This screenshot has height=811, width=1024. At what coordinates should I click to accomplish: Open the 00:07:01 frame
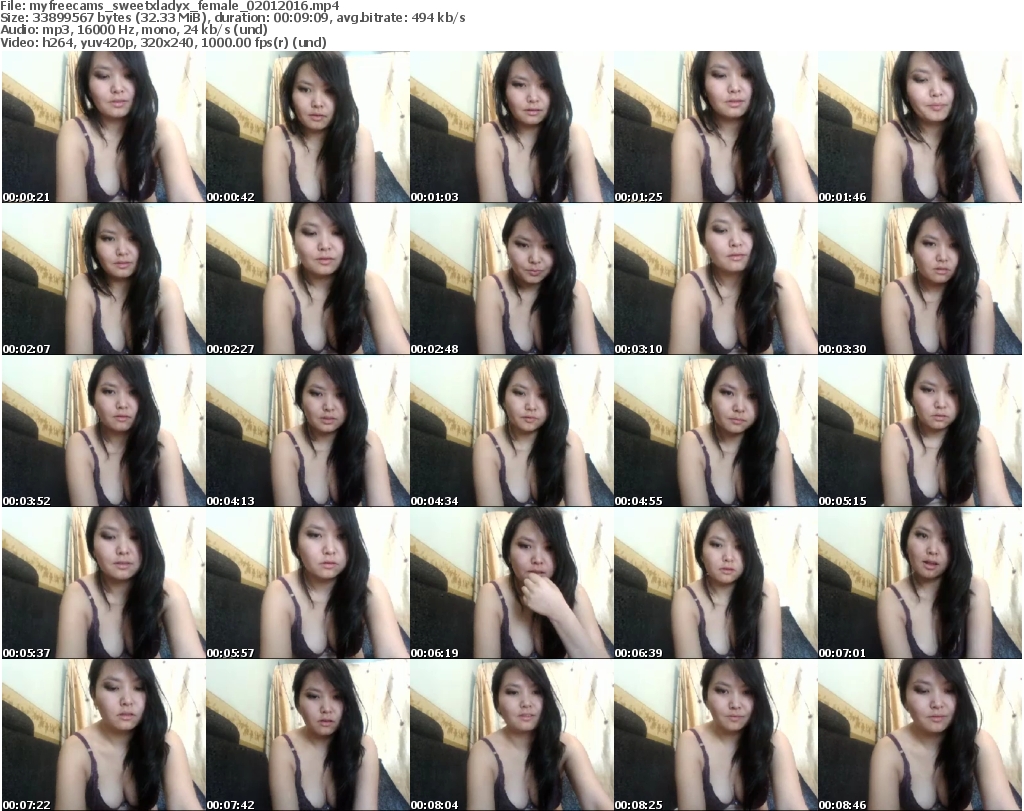click(x=920, y=583)
